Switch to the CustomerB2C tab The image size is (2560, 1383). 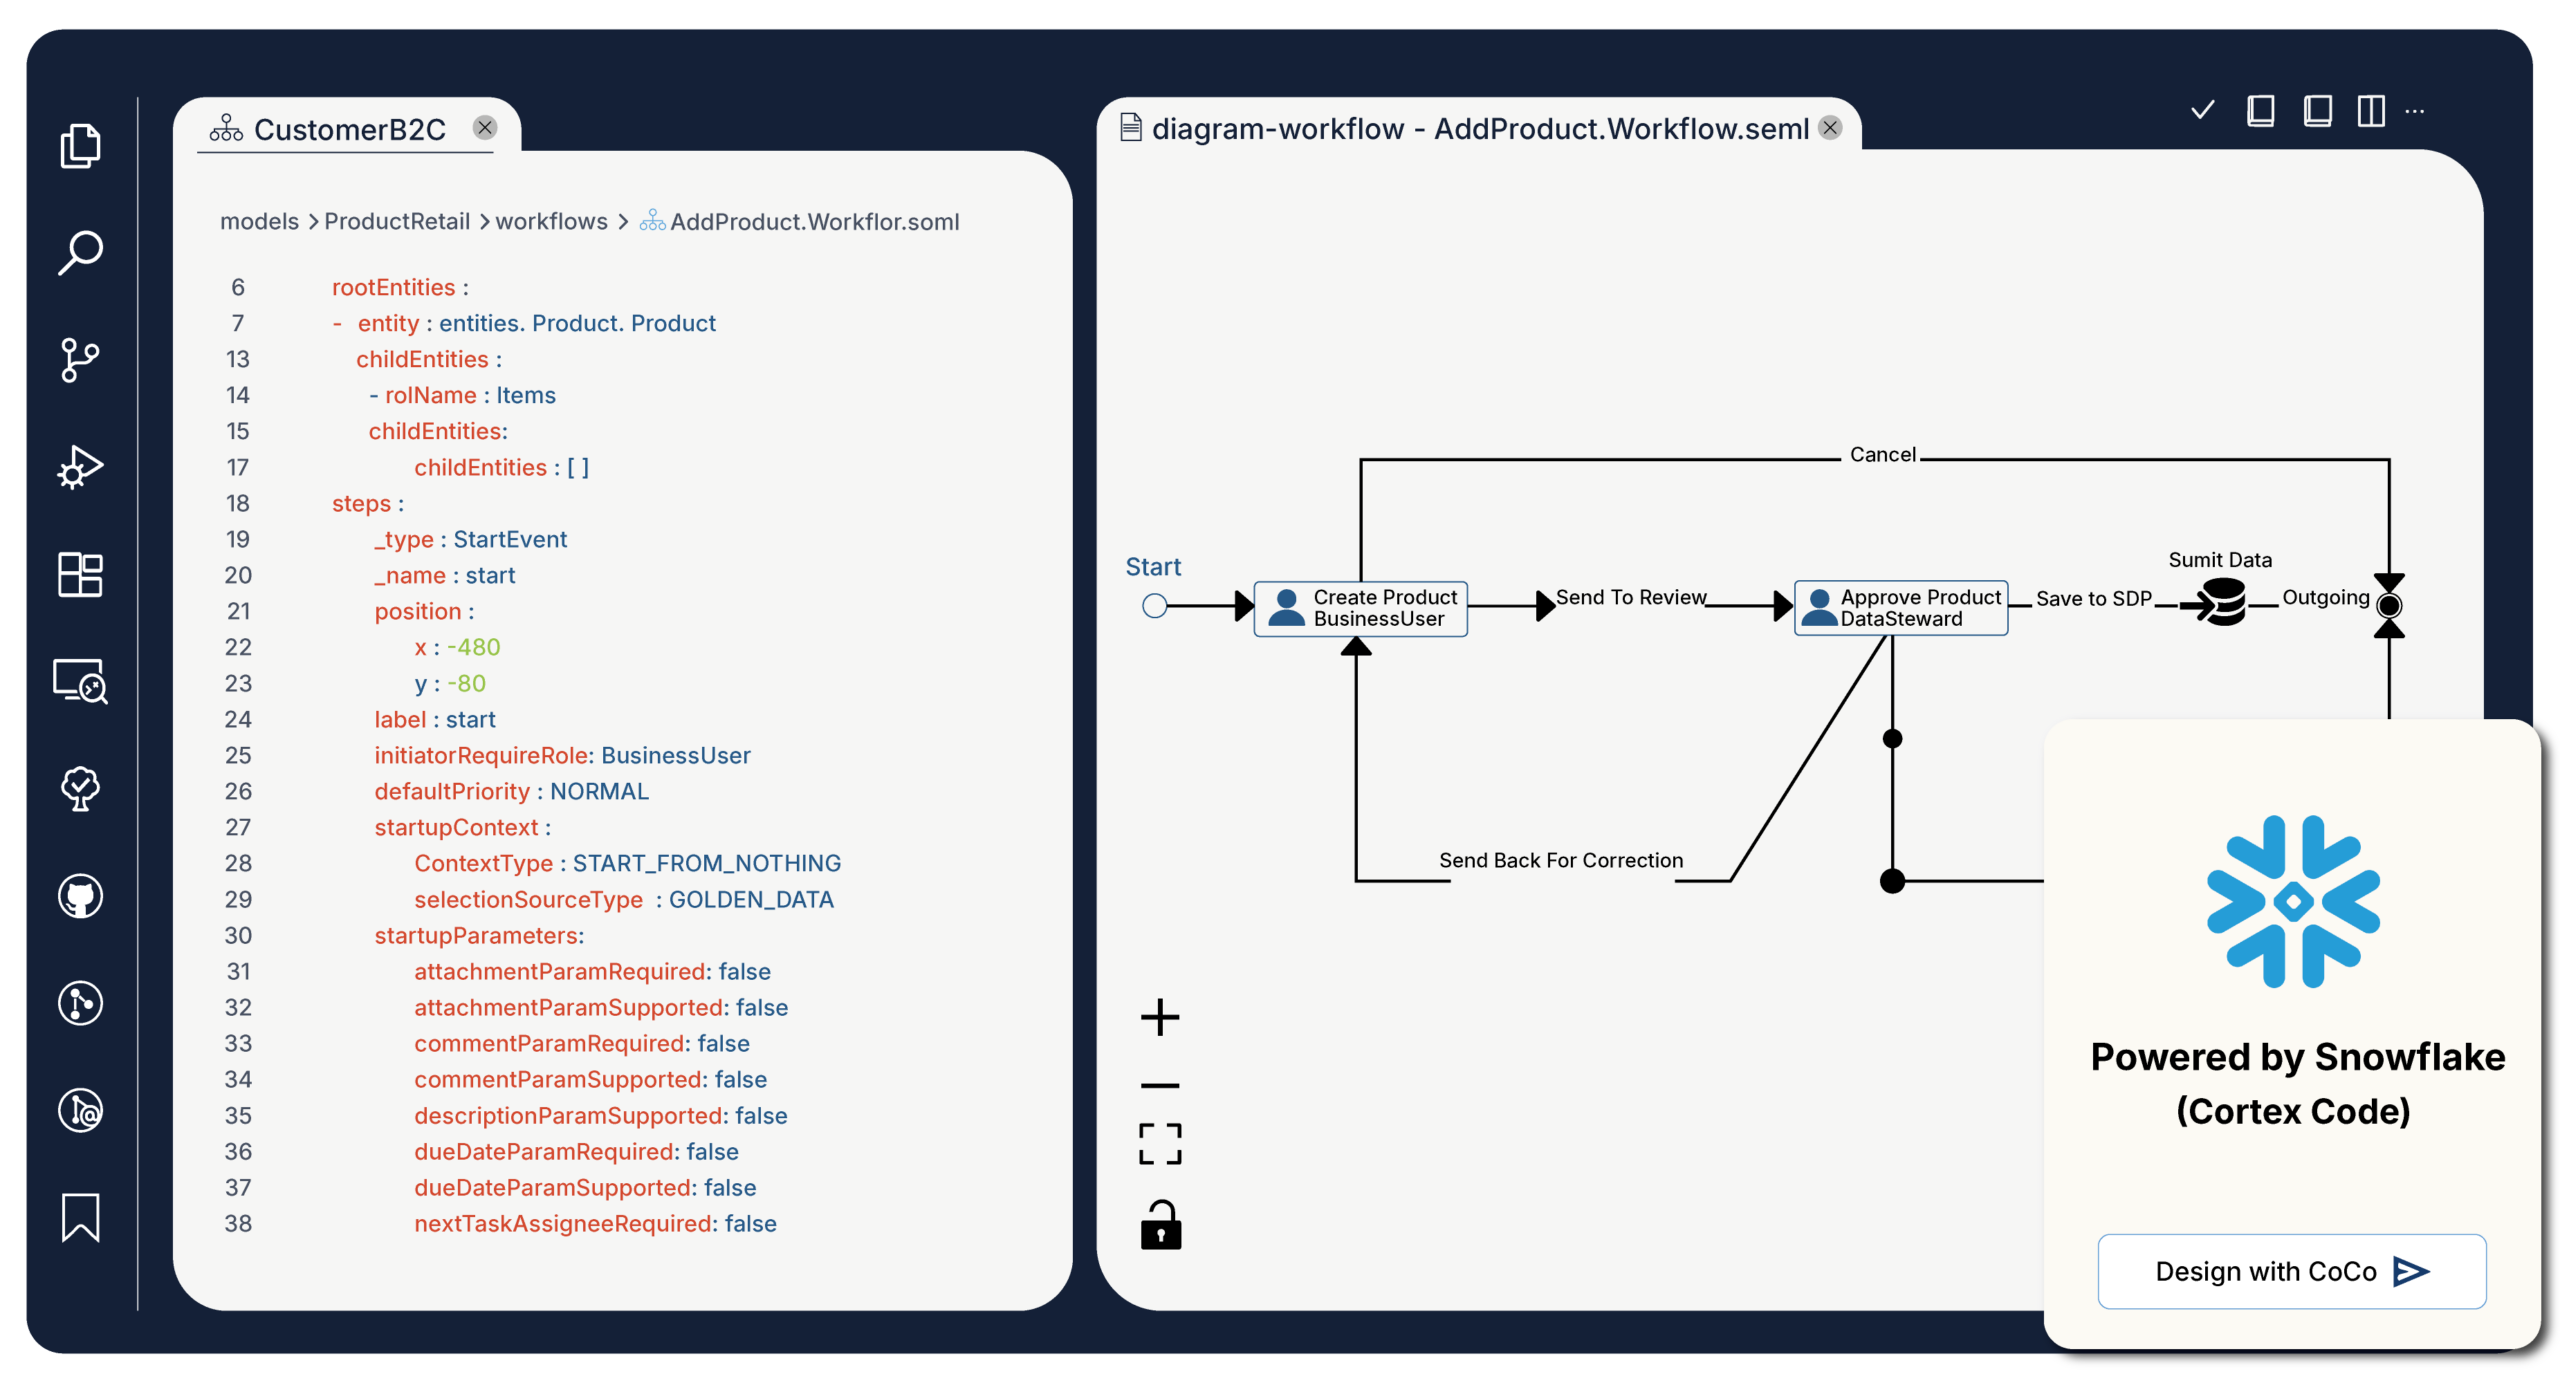click(x=349, y=129)
